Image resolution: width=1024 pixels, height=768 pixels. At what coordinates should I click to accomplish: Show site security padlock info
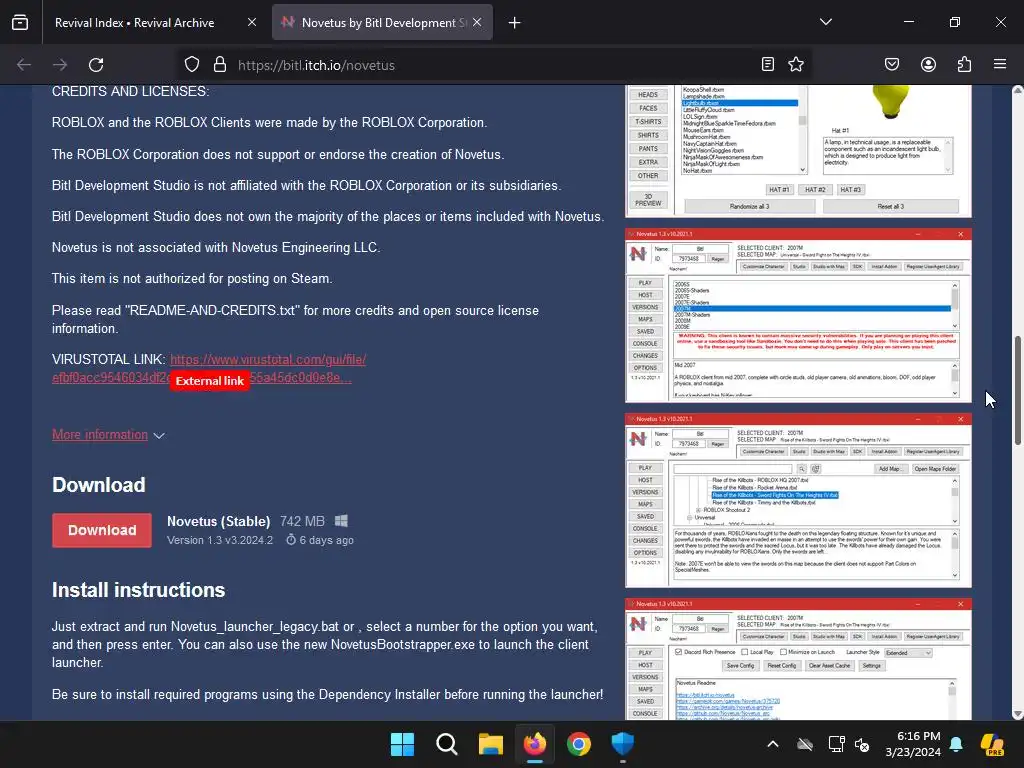(220, 65)
